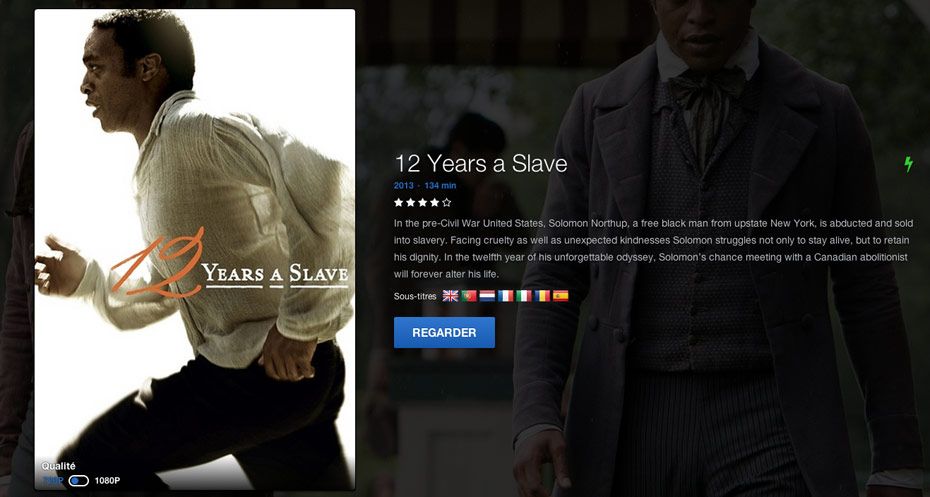Pick Spanish subtitles flag icon
The image size is (930, 497).
coord(560,296)
